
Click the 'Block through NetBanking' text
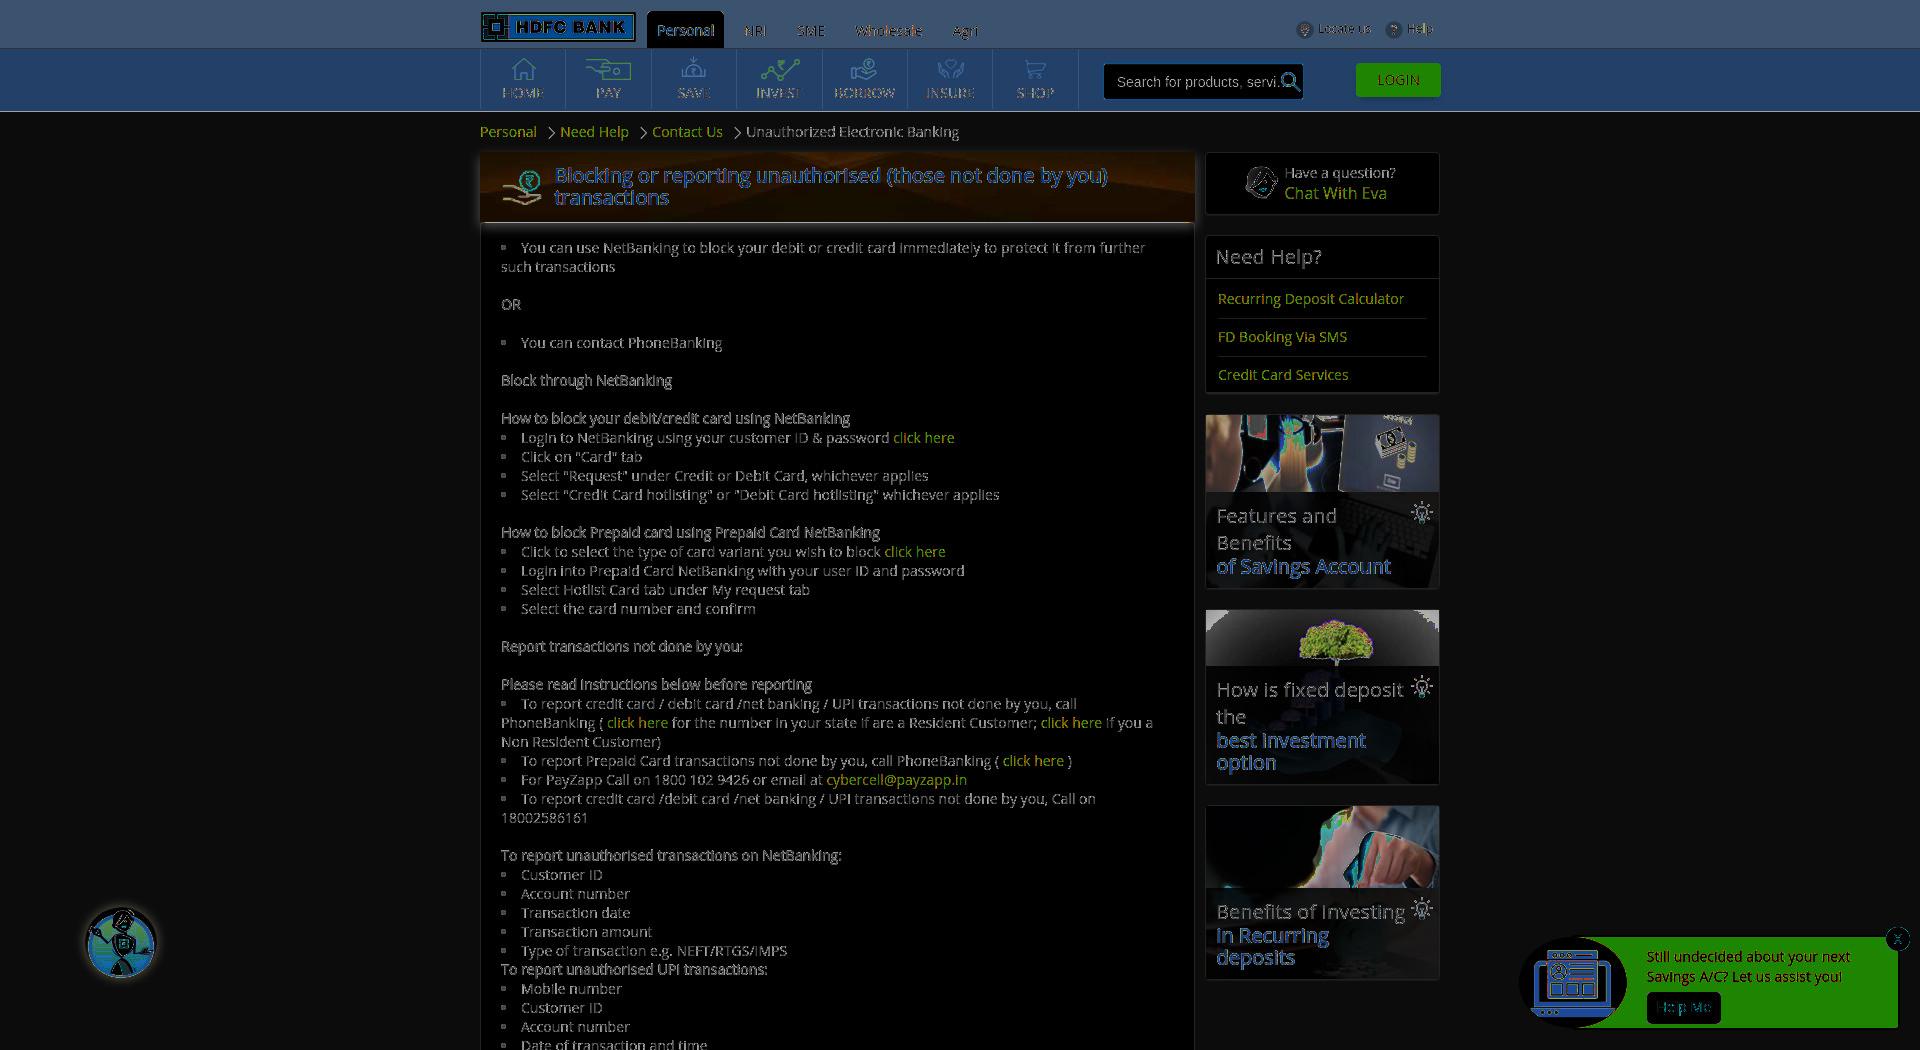586,381
